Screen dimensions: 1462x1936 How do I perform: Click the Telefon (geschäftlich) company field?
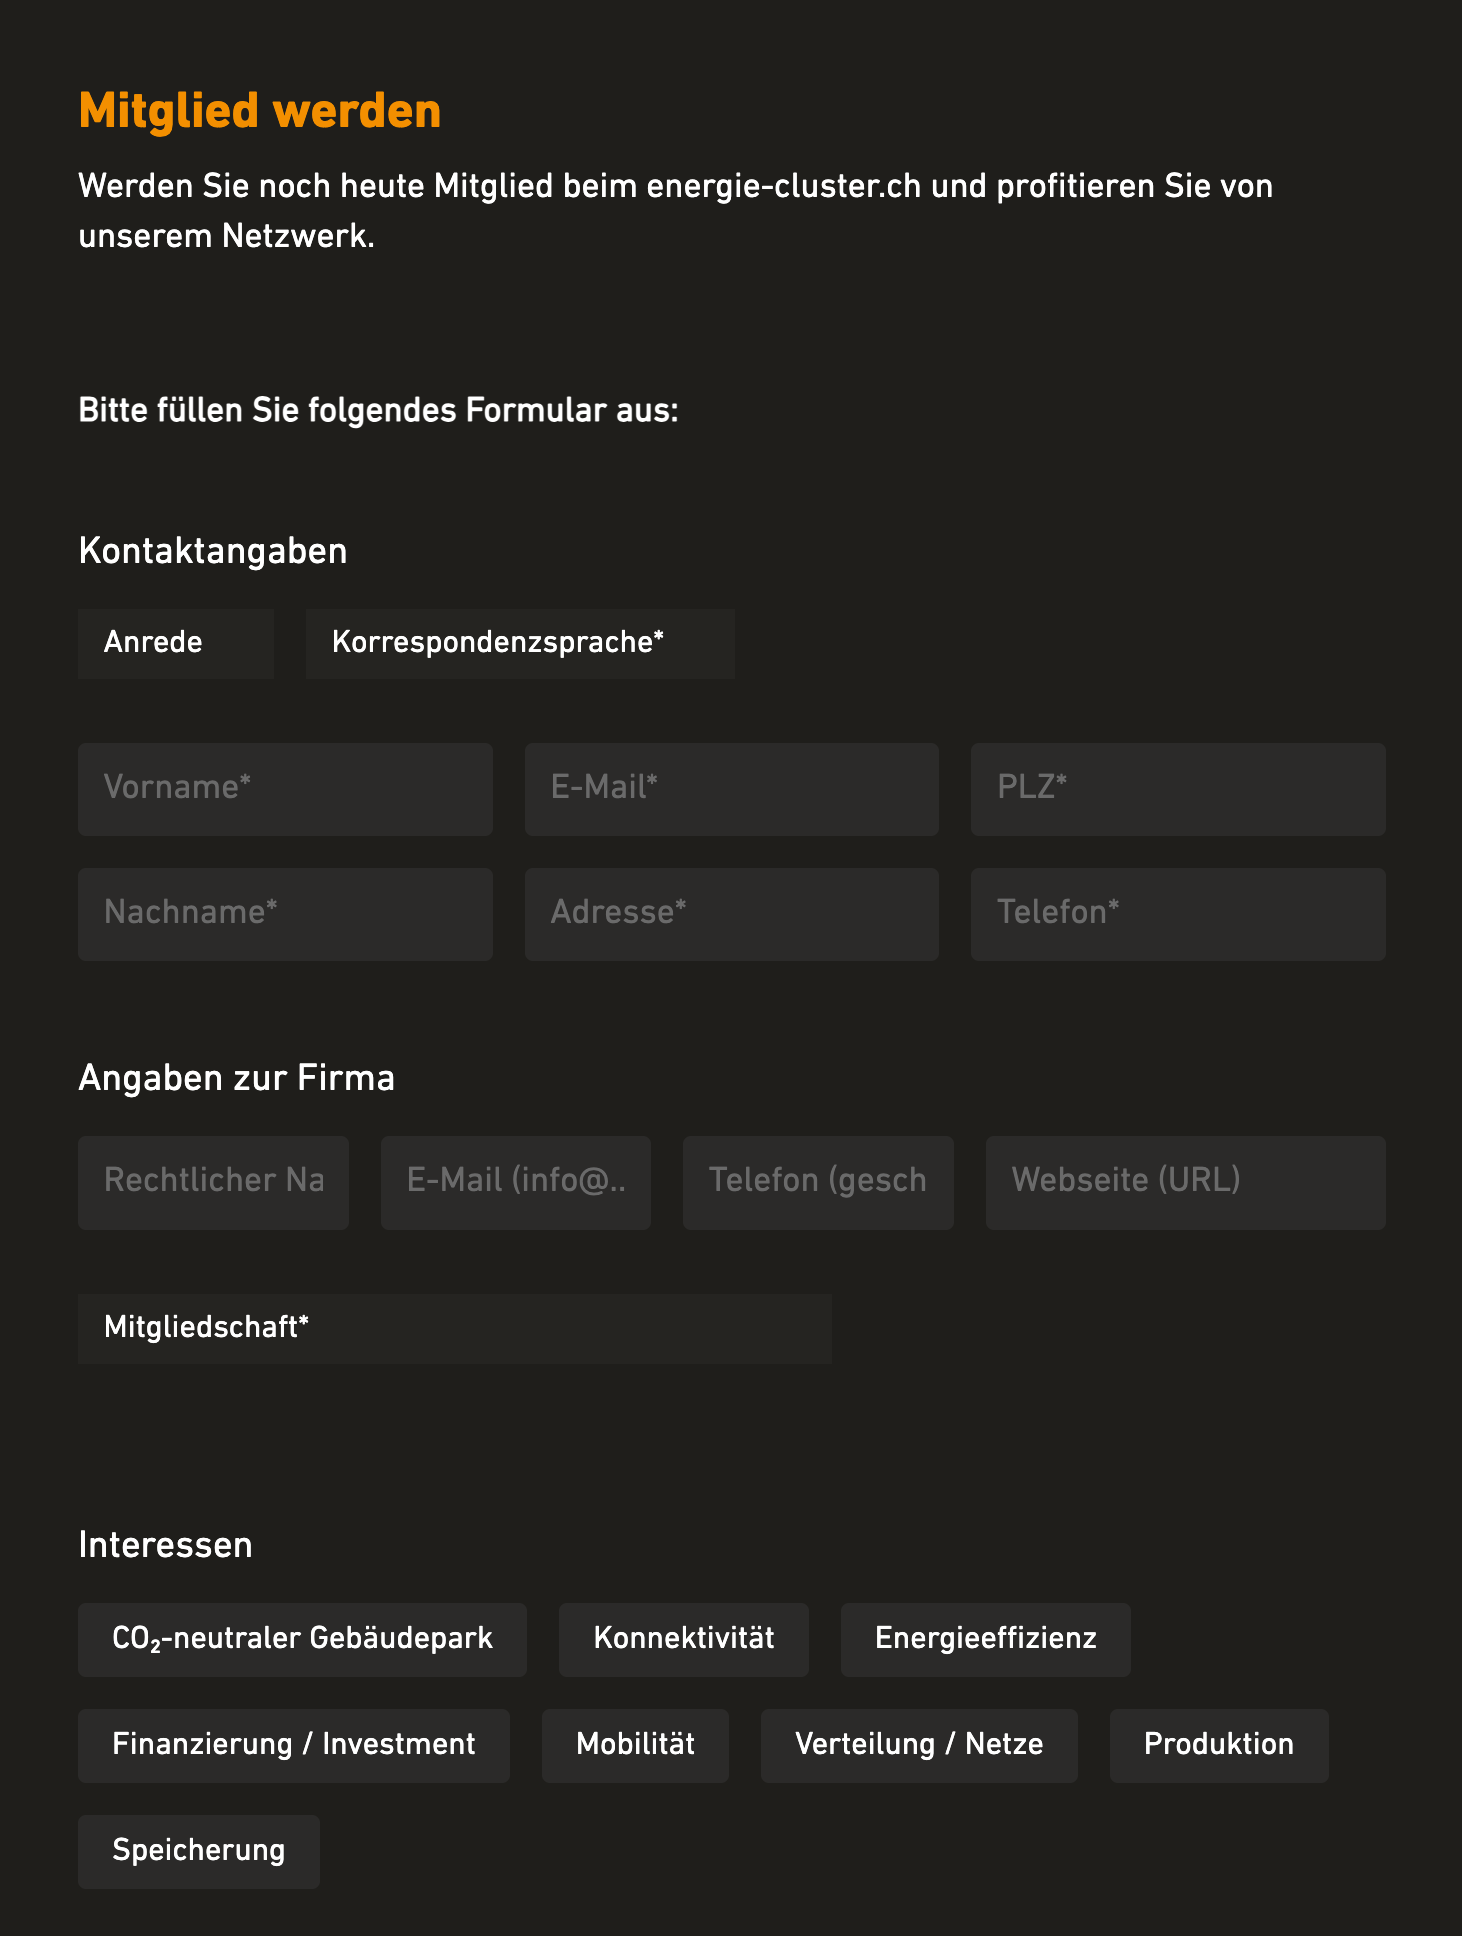[817, 1182]
